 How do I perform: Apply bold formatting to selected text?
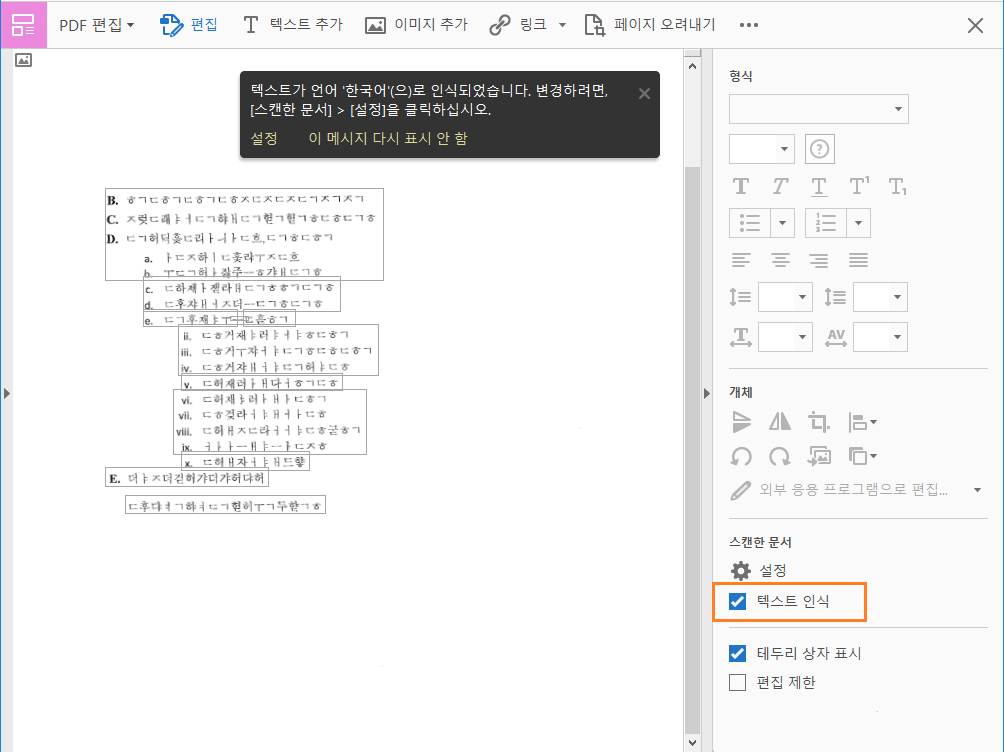741,185
